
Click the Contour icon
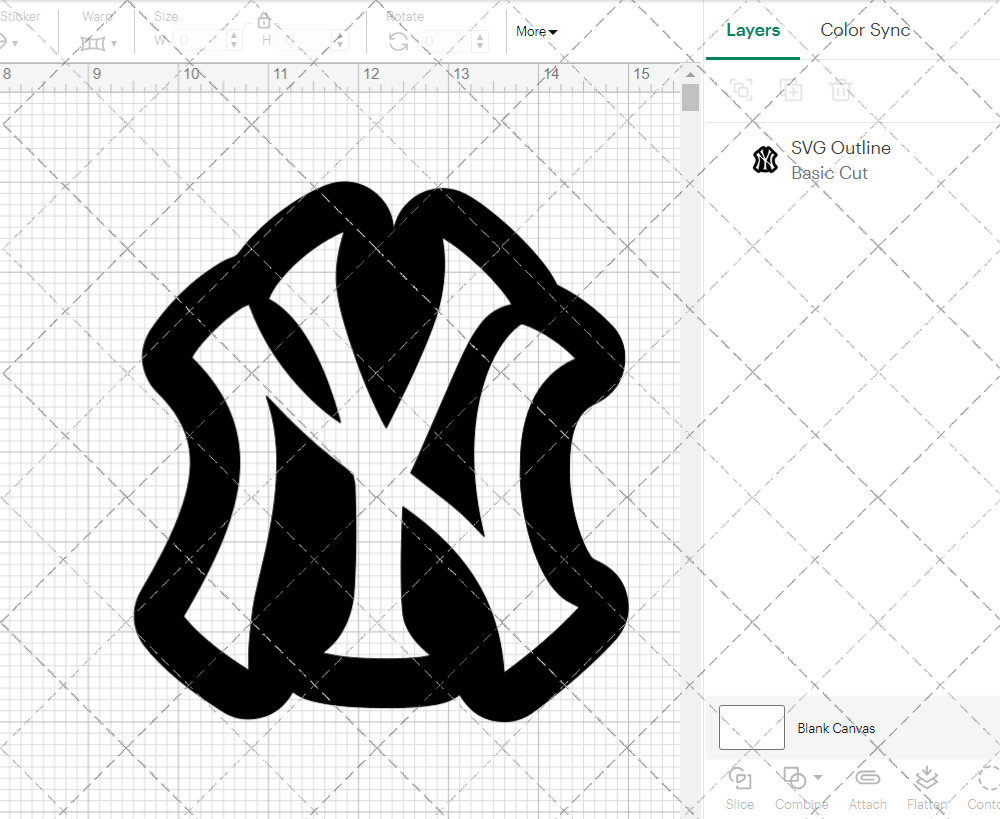(x=987, y=780)
